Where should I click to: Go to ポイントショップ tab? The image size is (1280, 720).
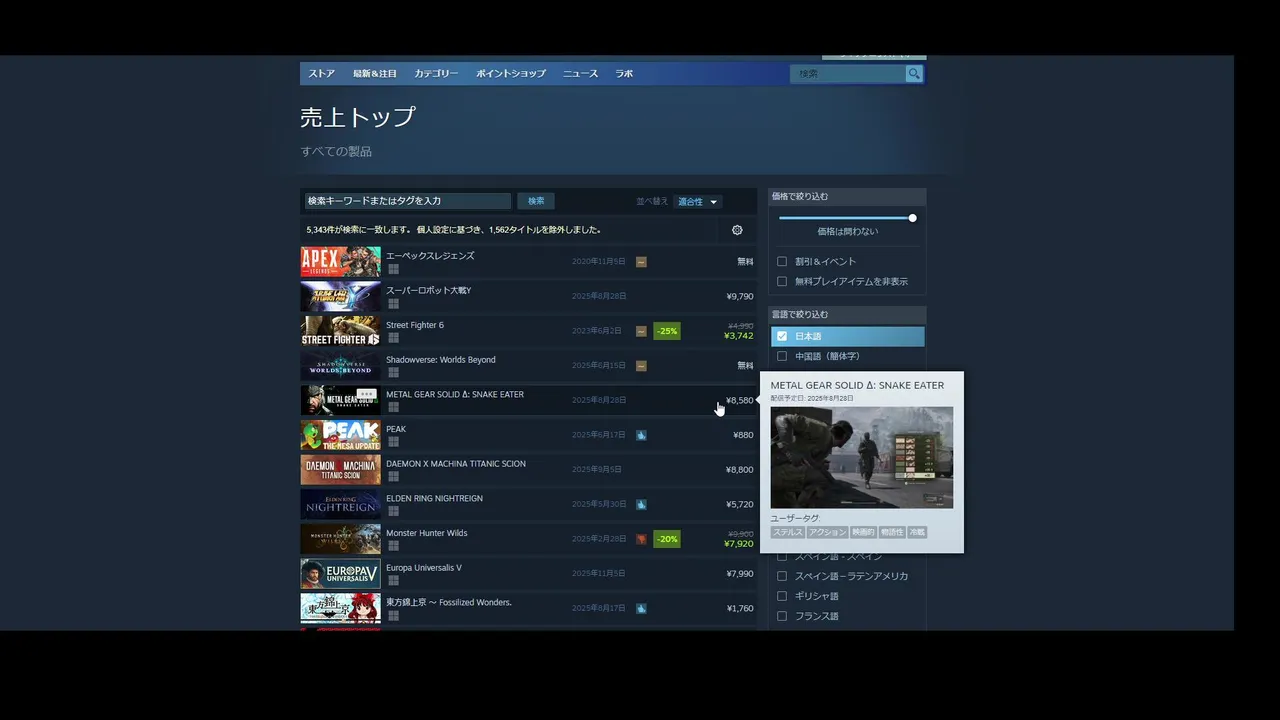[511, 74]
